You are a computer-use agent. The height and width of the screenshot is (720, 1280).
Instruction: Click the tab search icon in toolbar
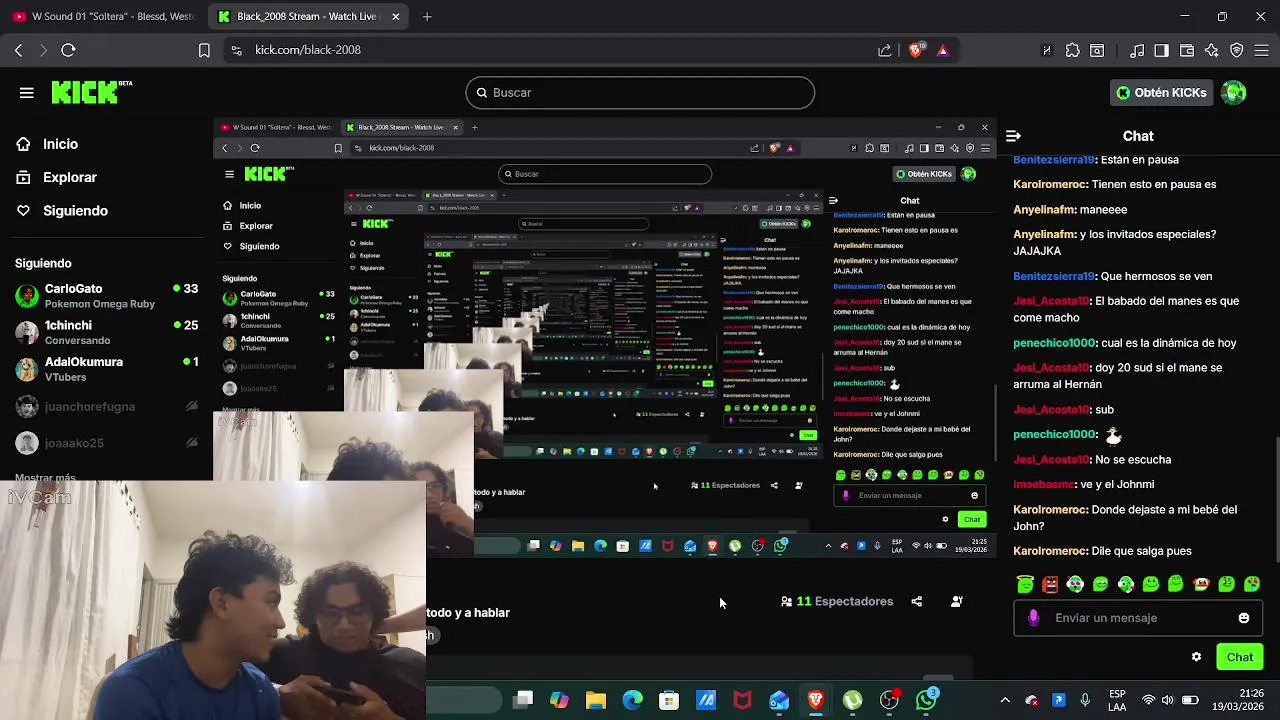[x=1097, y=50]
